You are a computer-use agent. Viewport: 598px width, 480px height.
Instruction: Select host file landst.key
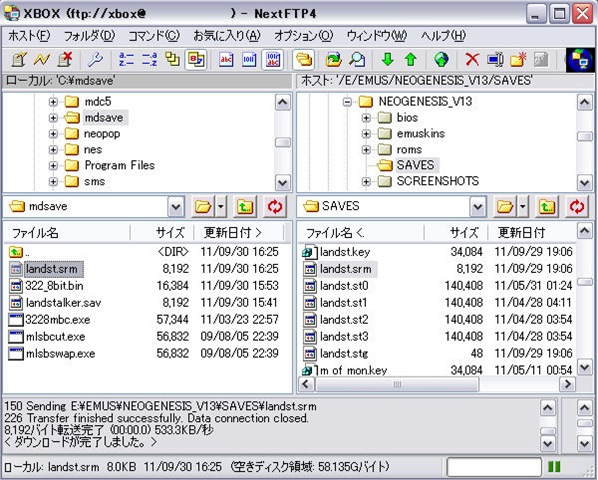pos(345,252)
